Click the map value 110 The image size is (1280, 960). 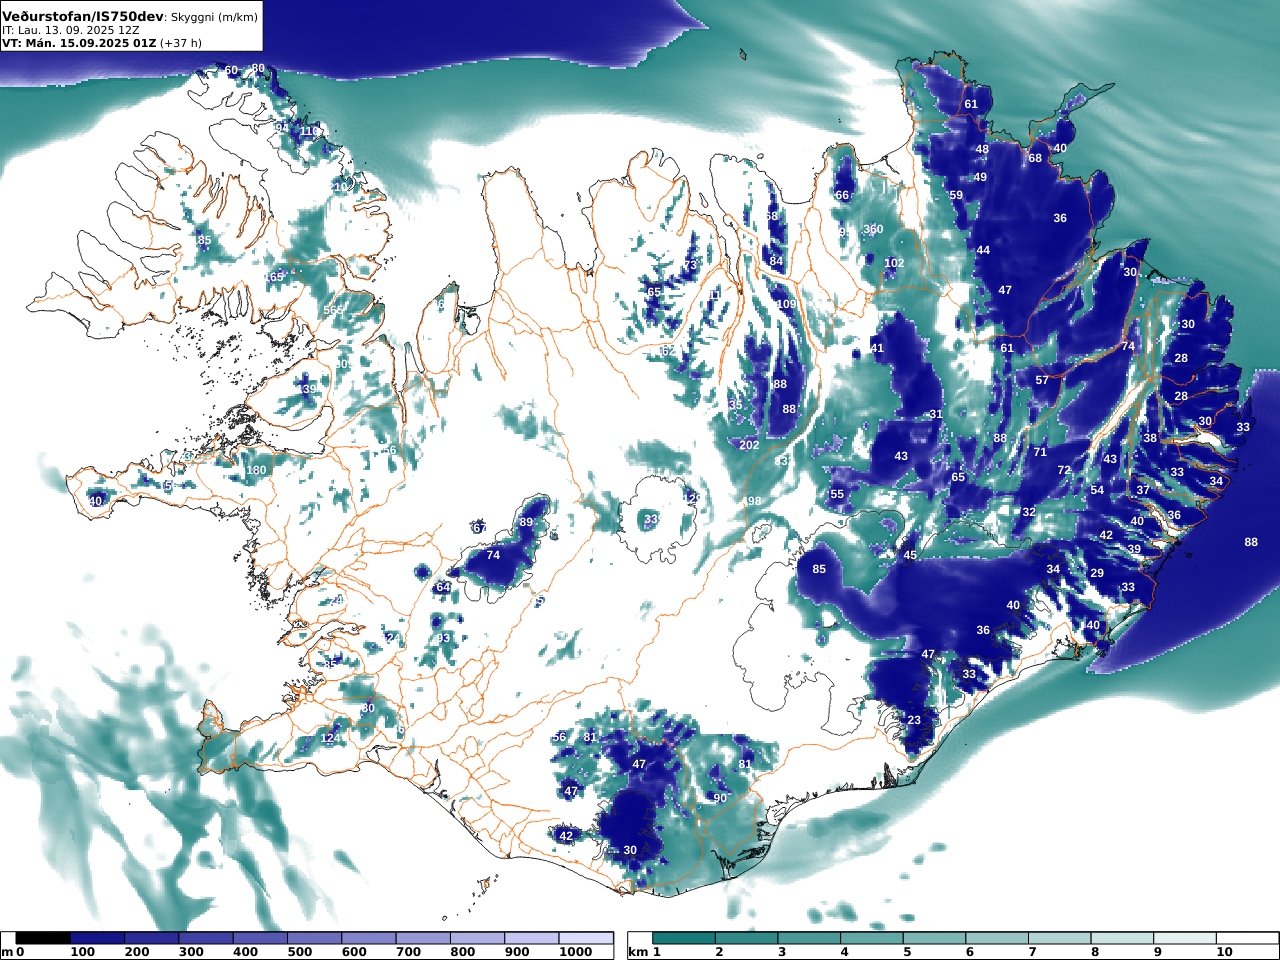(309, 131)
